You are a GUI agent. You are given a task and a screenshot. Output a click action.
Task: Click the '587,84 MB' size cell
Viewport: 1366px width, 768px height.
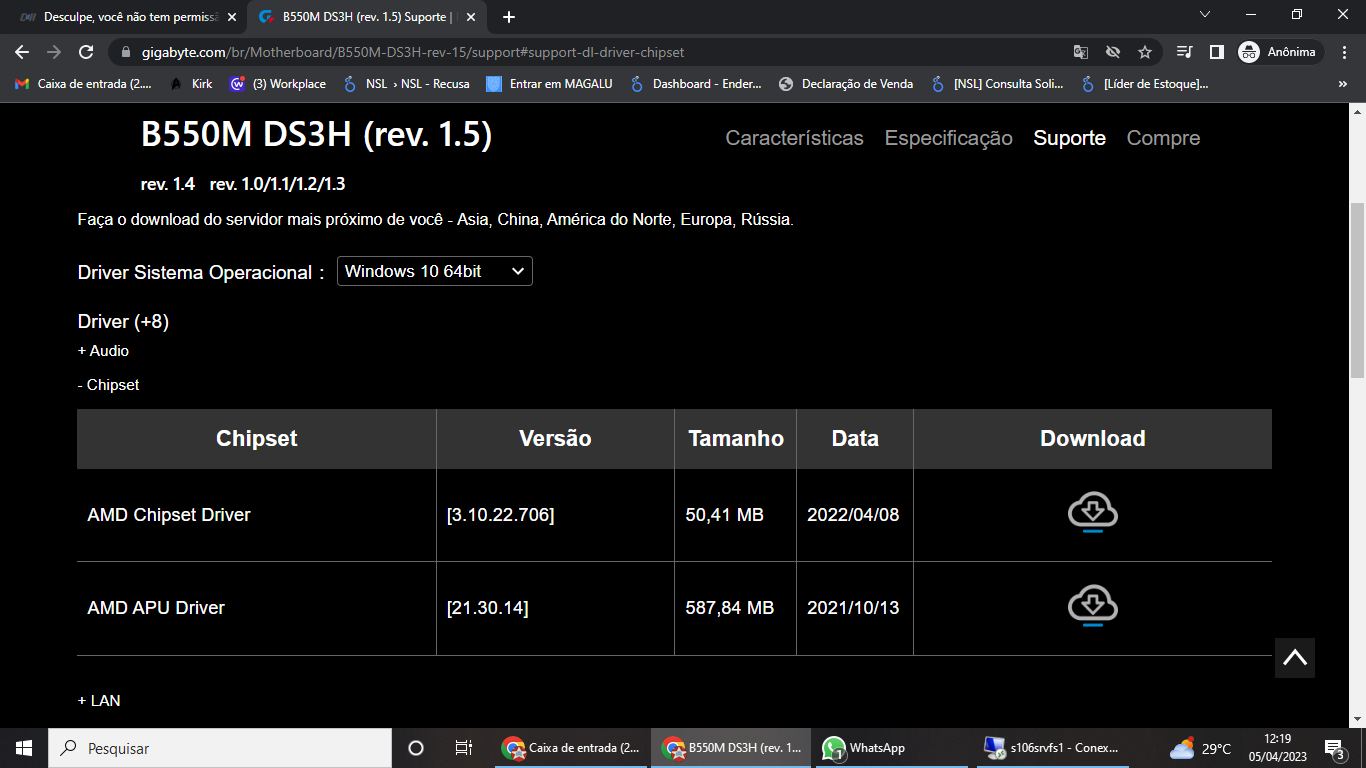pyautogui.click(x=735, y=608)
